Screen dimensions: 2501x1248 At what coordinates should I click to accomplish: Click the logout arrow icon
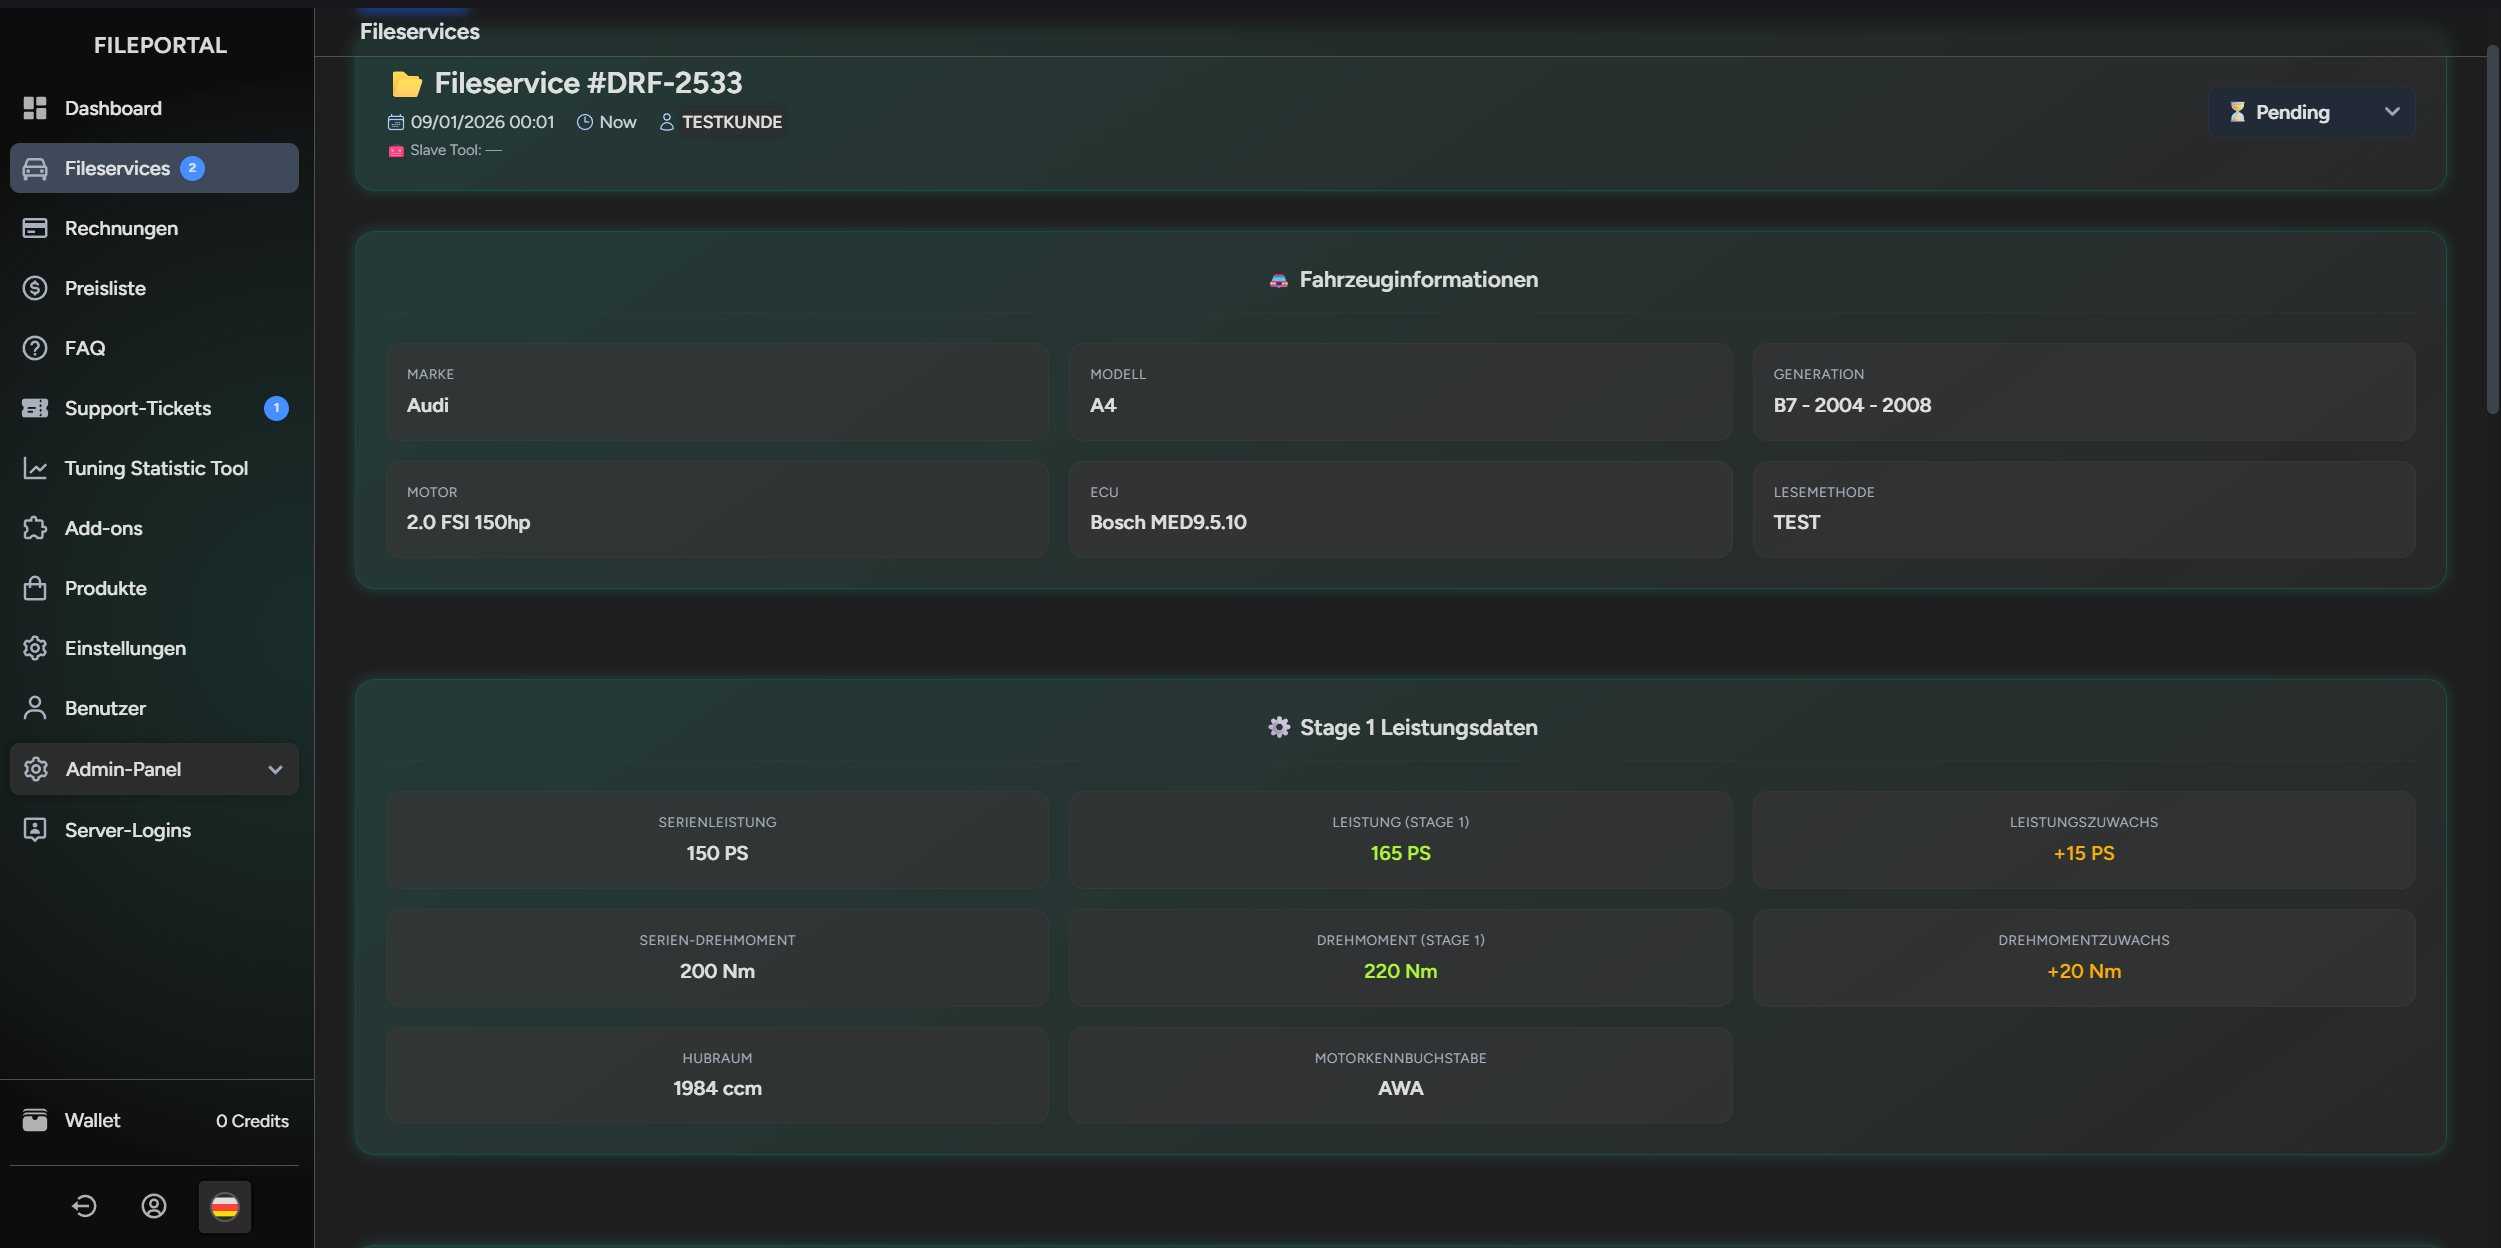click(x=84, y=1206)
